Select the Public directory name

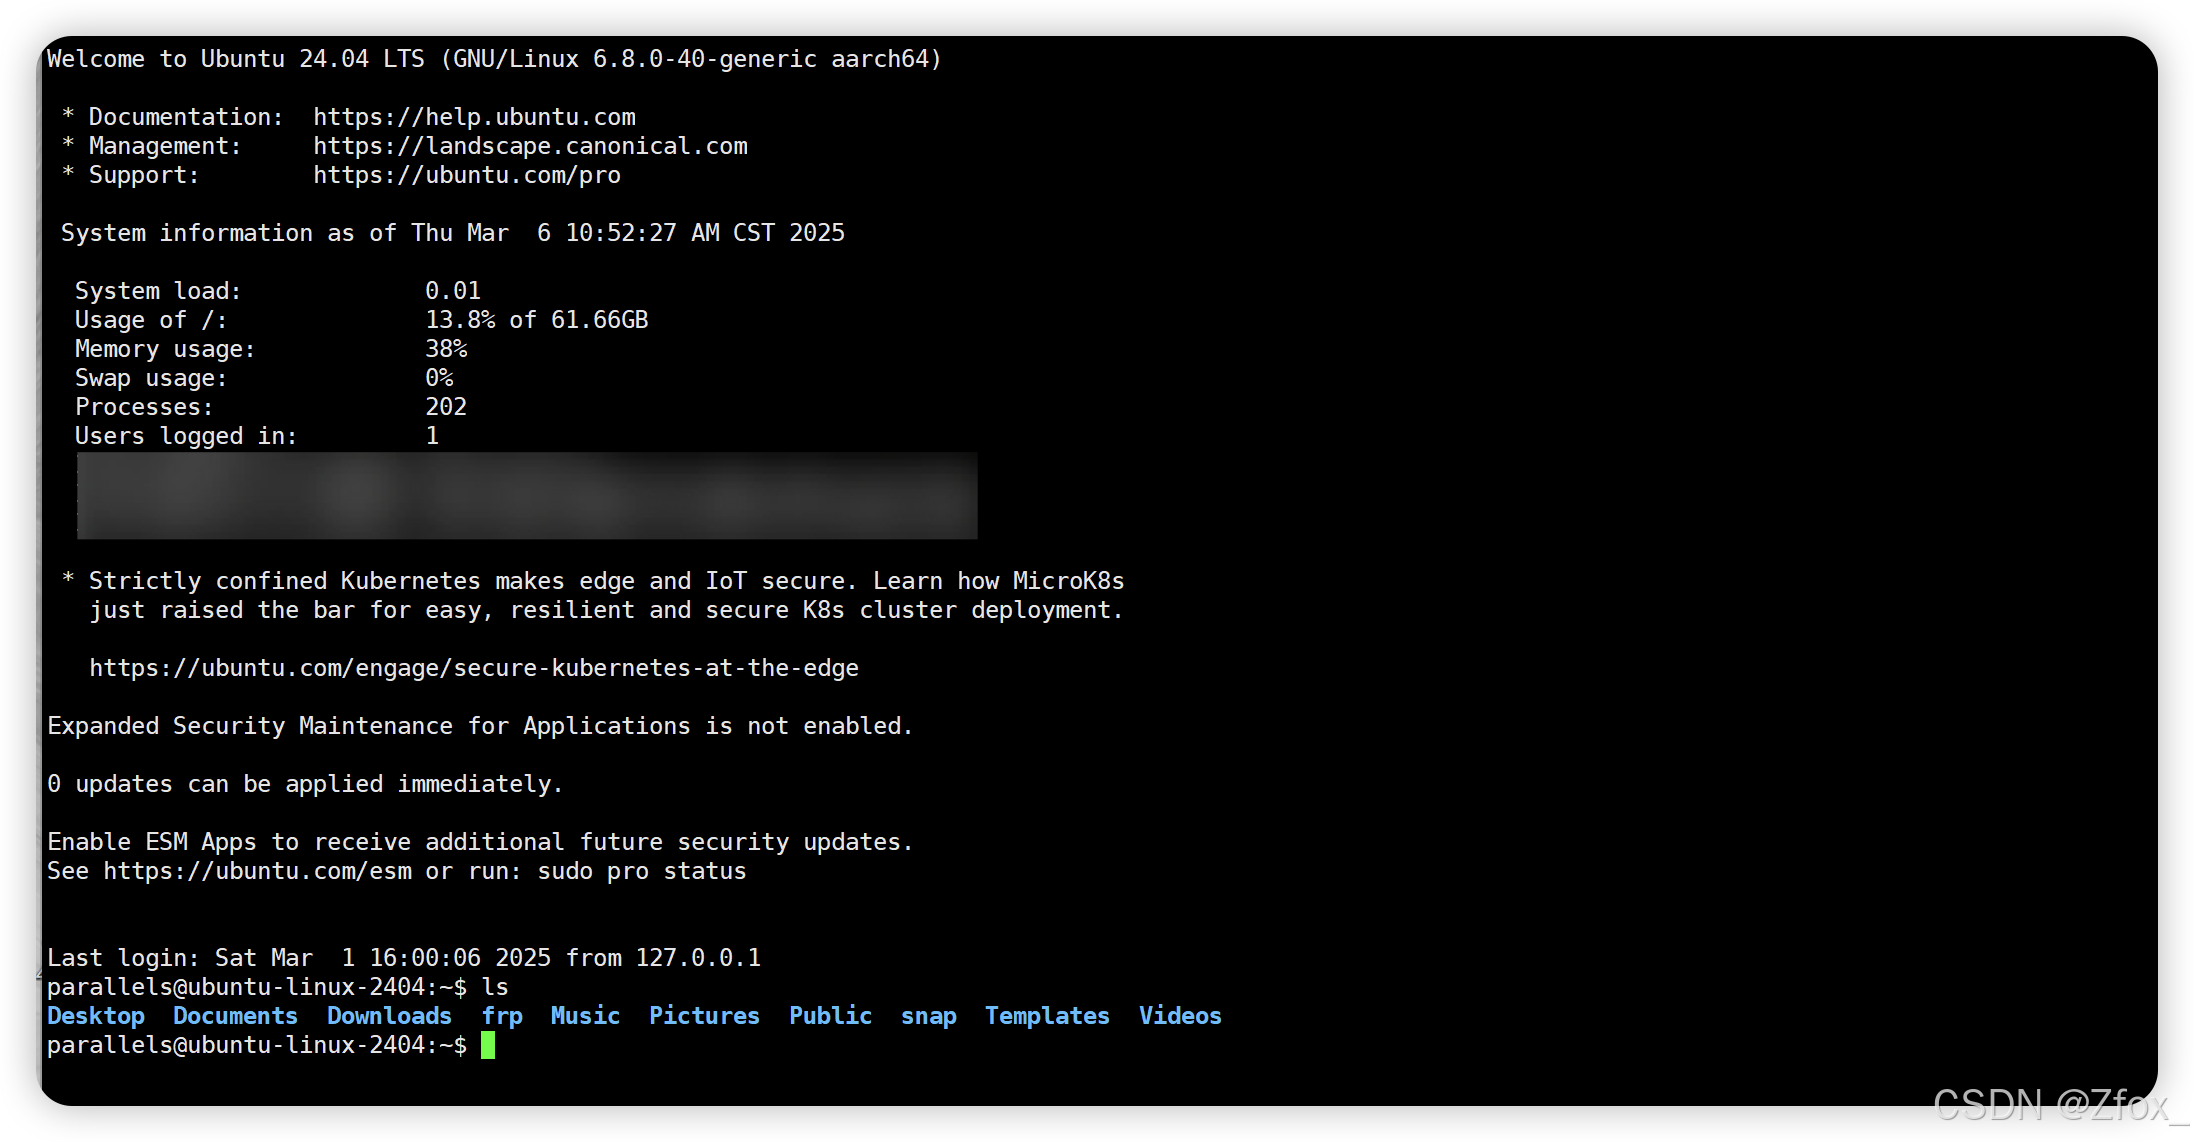point(830,1016)
